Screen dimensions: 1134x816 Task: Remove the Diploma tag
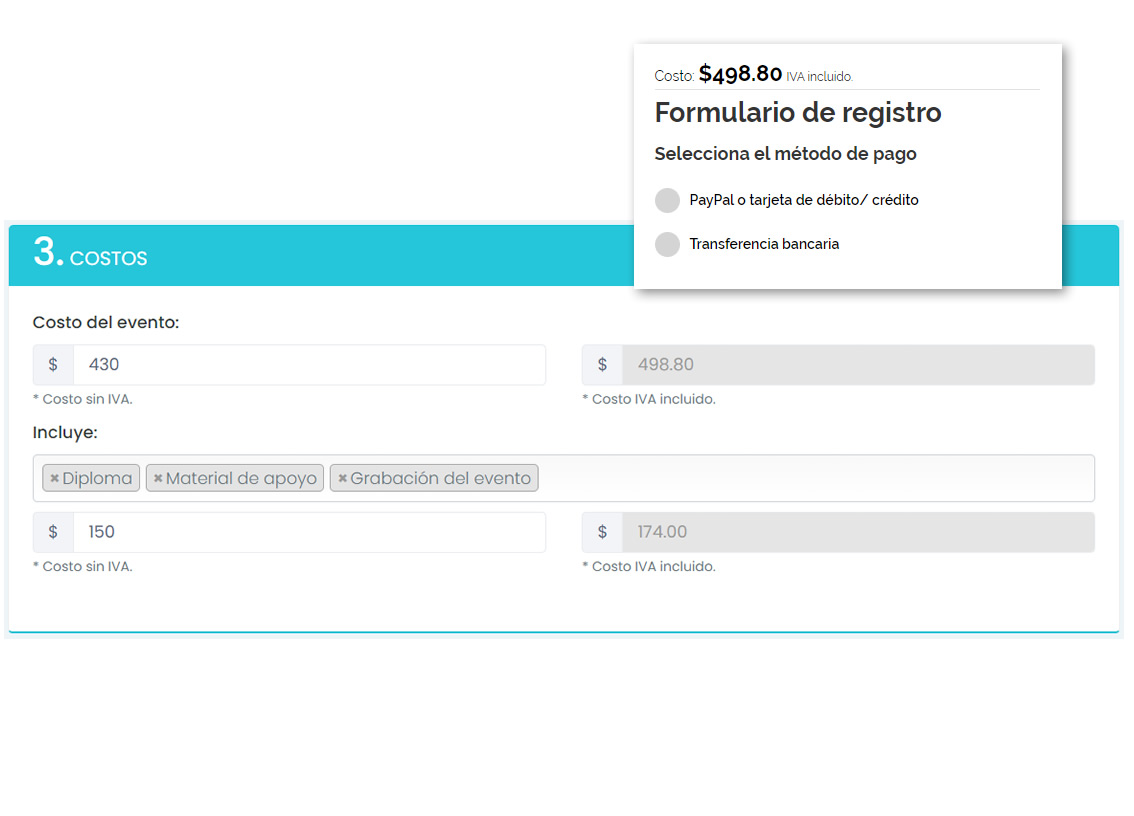pos(54,479)
